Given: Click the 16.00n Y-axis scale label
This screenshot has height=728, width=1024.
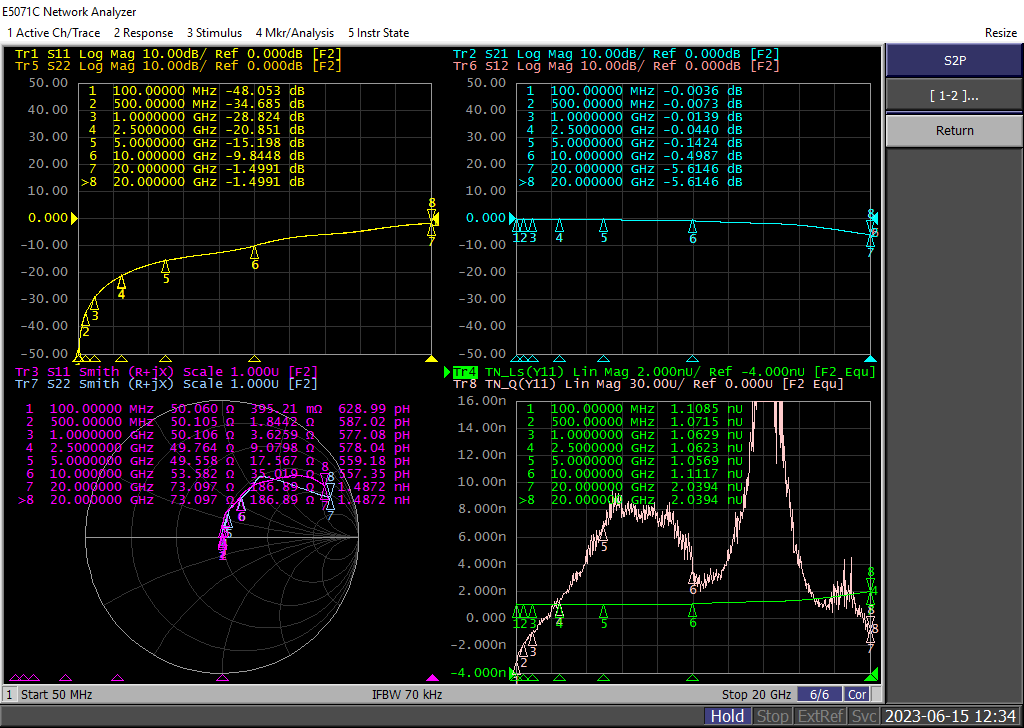Looking at the screenshot, I should 482,400.
